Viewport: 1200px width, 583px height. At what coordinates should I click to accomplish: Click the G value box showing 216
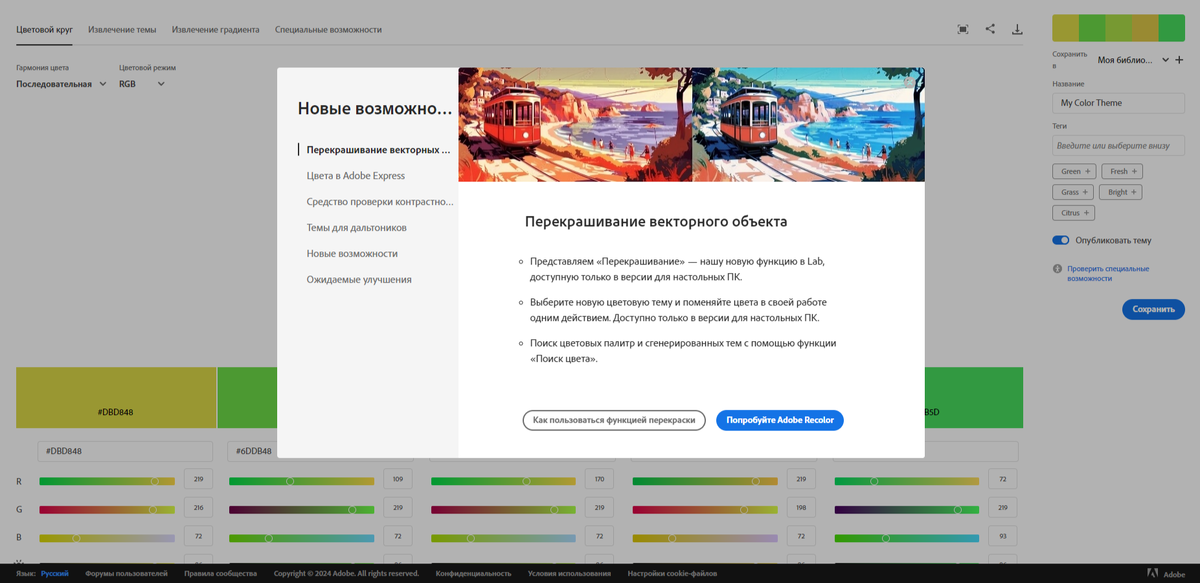pos(197,509)
